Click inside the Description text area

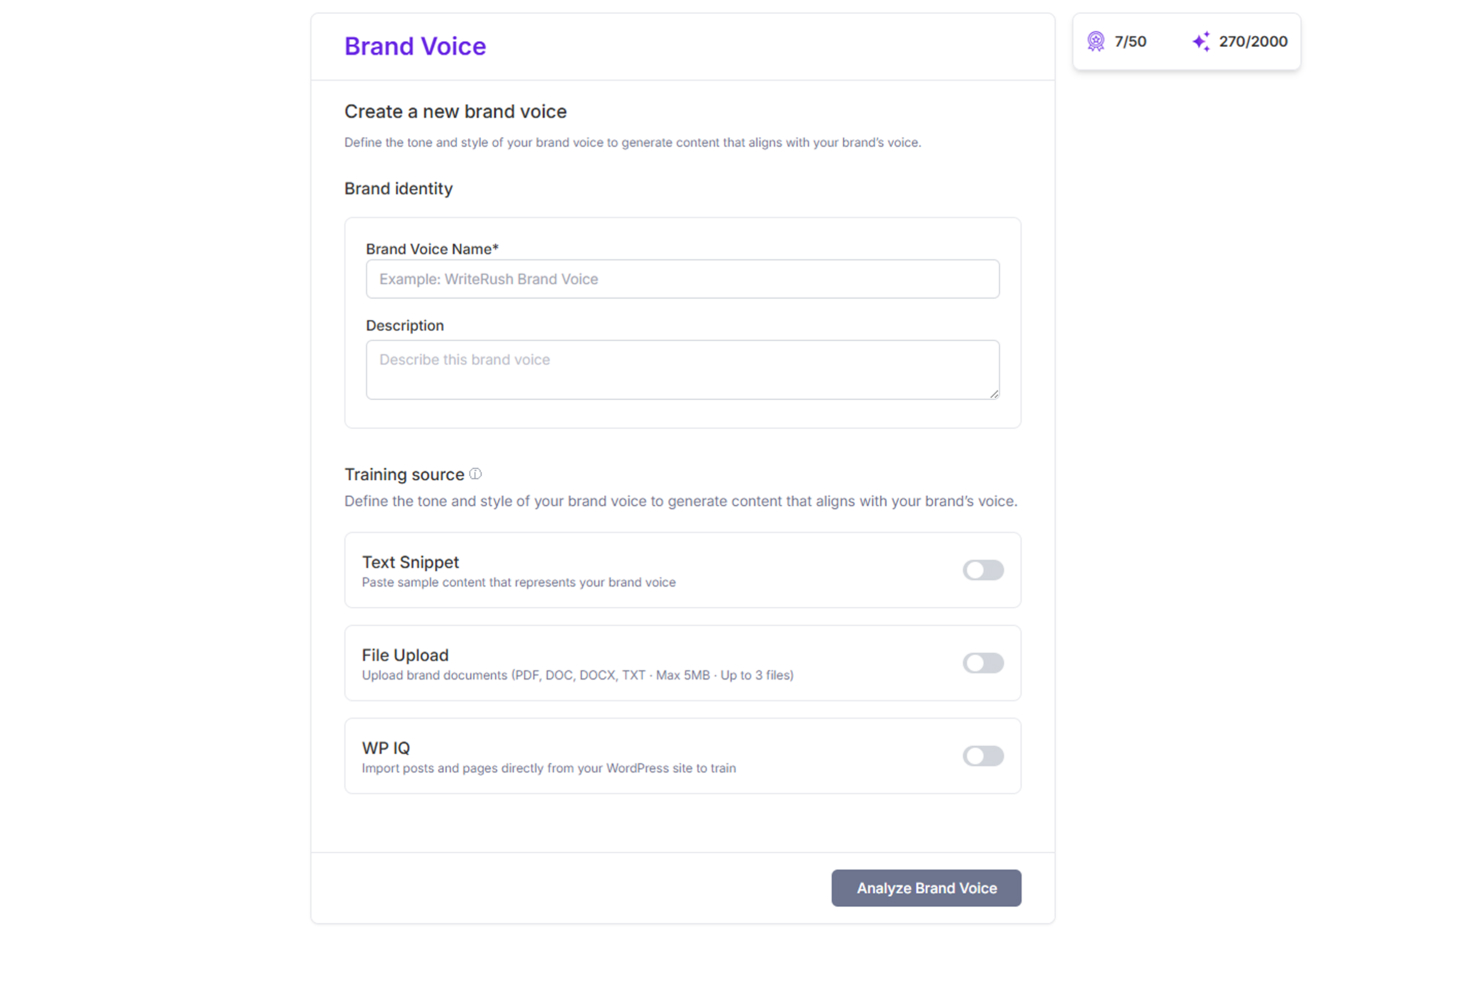(682, 369)
